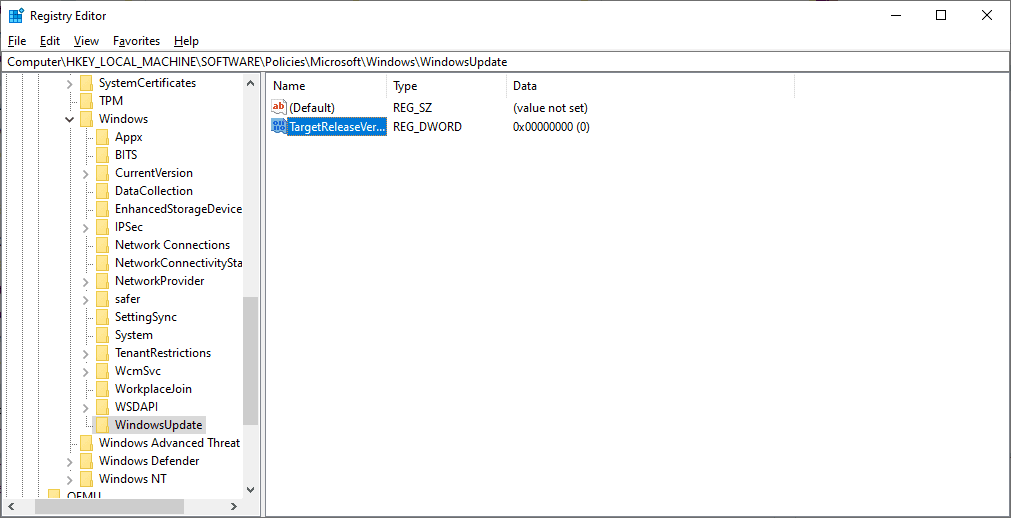Open the Help menu
This screenshot has height=518, width=1011.
[x=186, y=41]
